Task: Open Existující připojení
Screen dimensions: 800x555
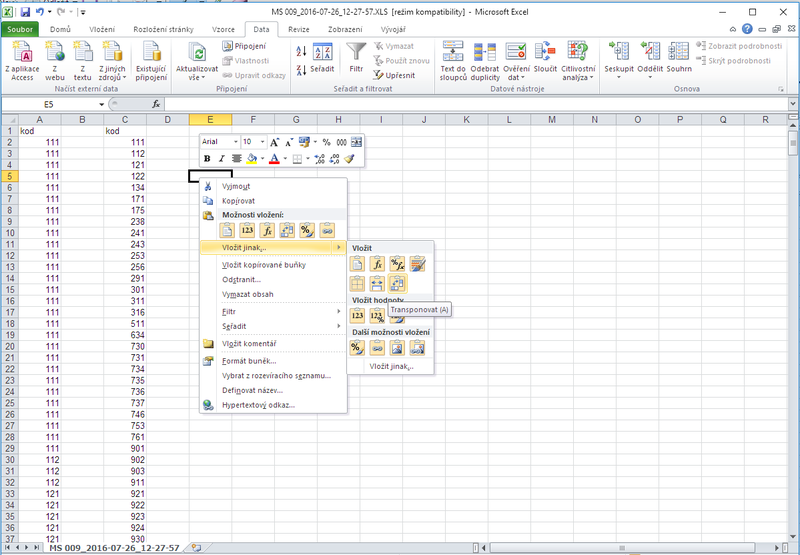Action: point(151,61)
